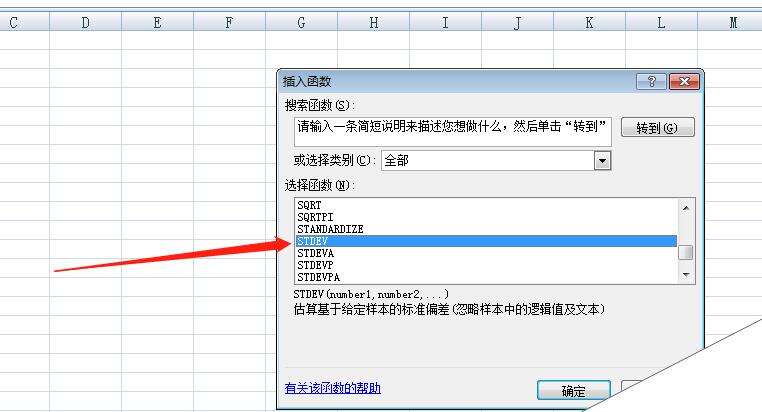Close the Insert Function dialog
762x412 pixels.
(684, 81)
